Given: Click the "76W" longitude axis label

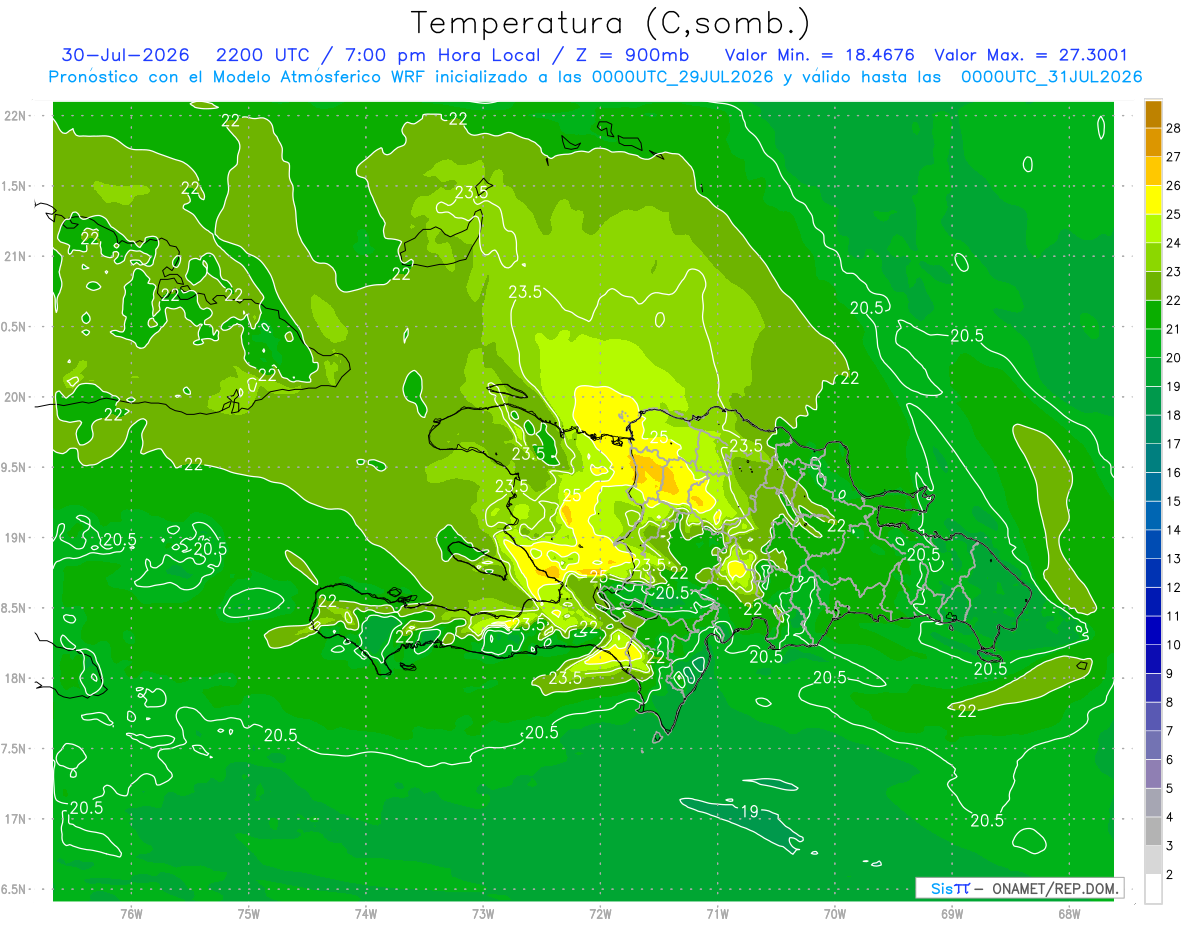Looking at the screenshot, I should tap(131, 913).
